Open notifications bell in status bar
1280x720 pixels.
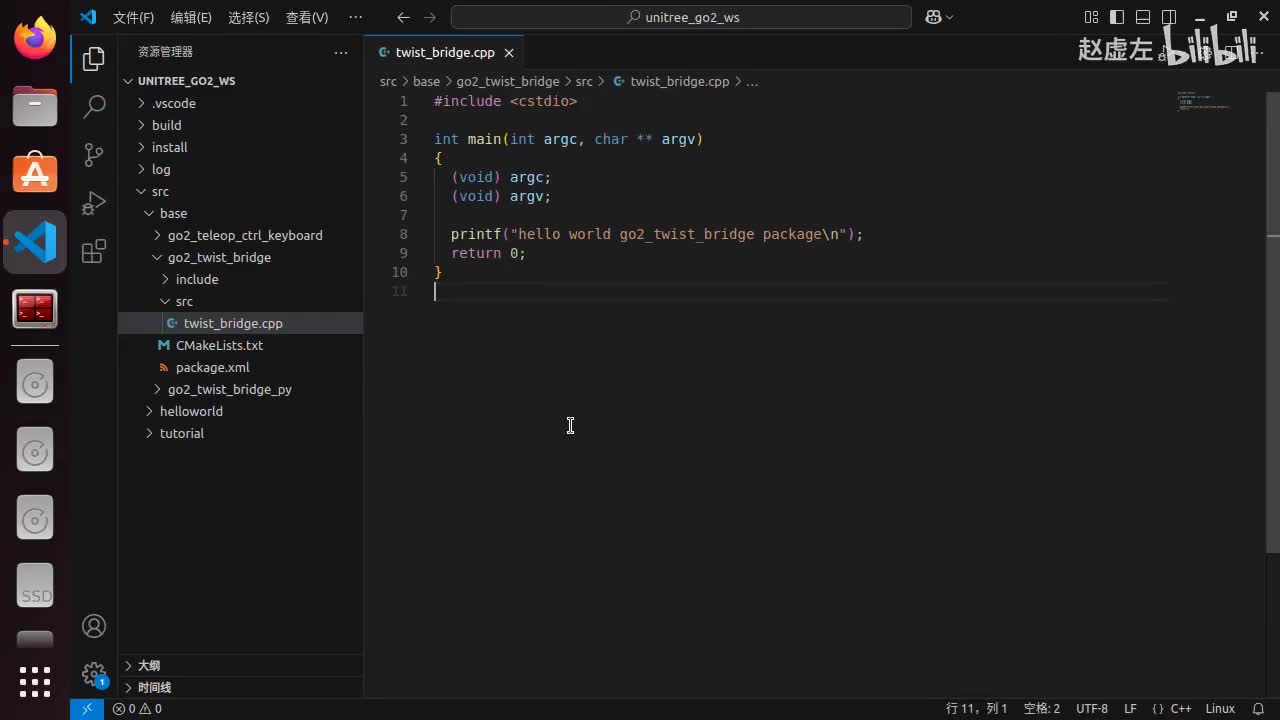click(1258, 709)
